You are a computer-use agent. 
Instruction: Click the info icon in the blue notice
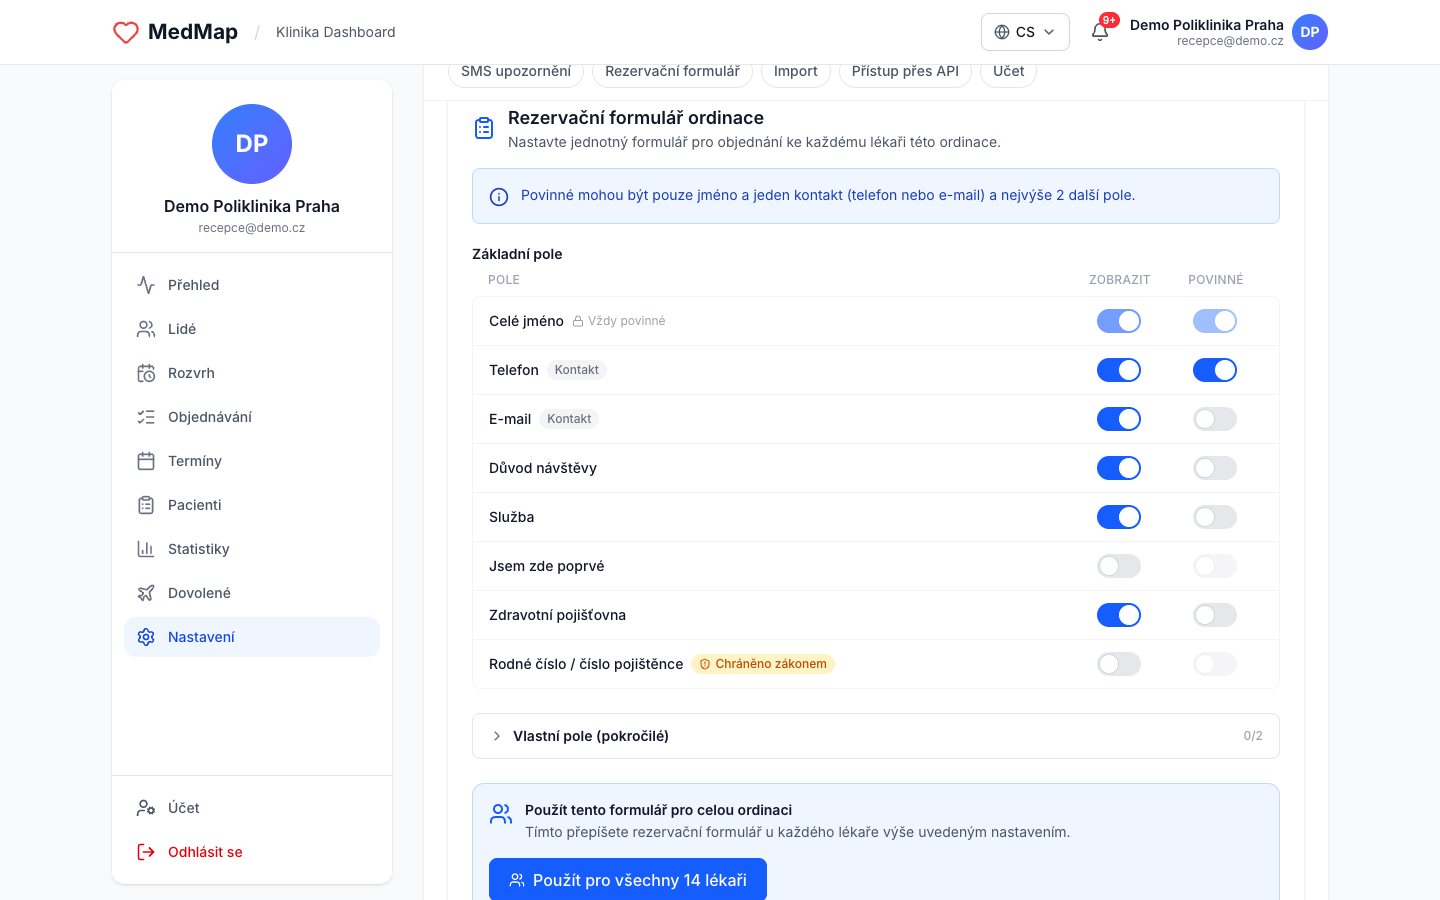tap(499, 197)
